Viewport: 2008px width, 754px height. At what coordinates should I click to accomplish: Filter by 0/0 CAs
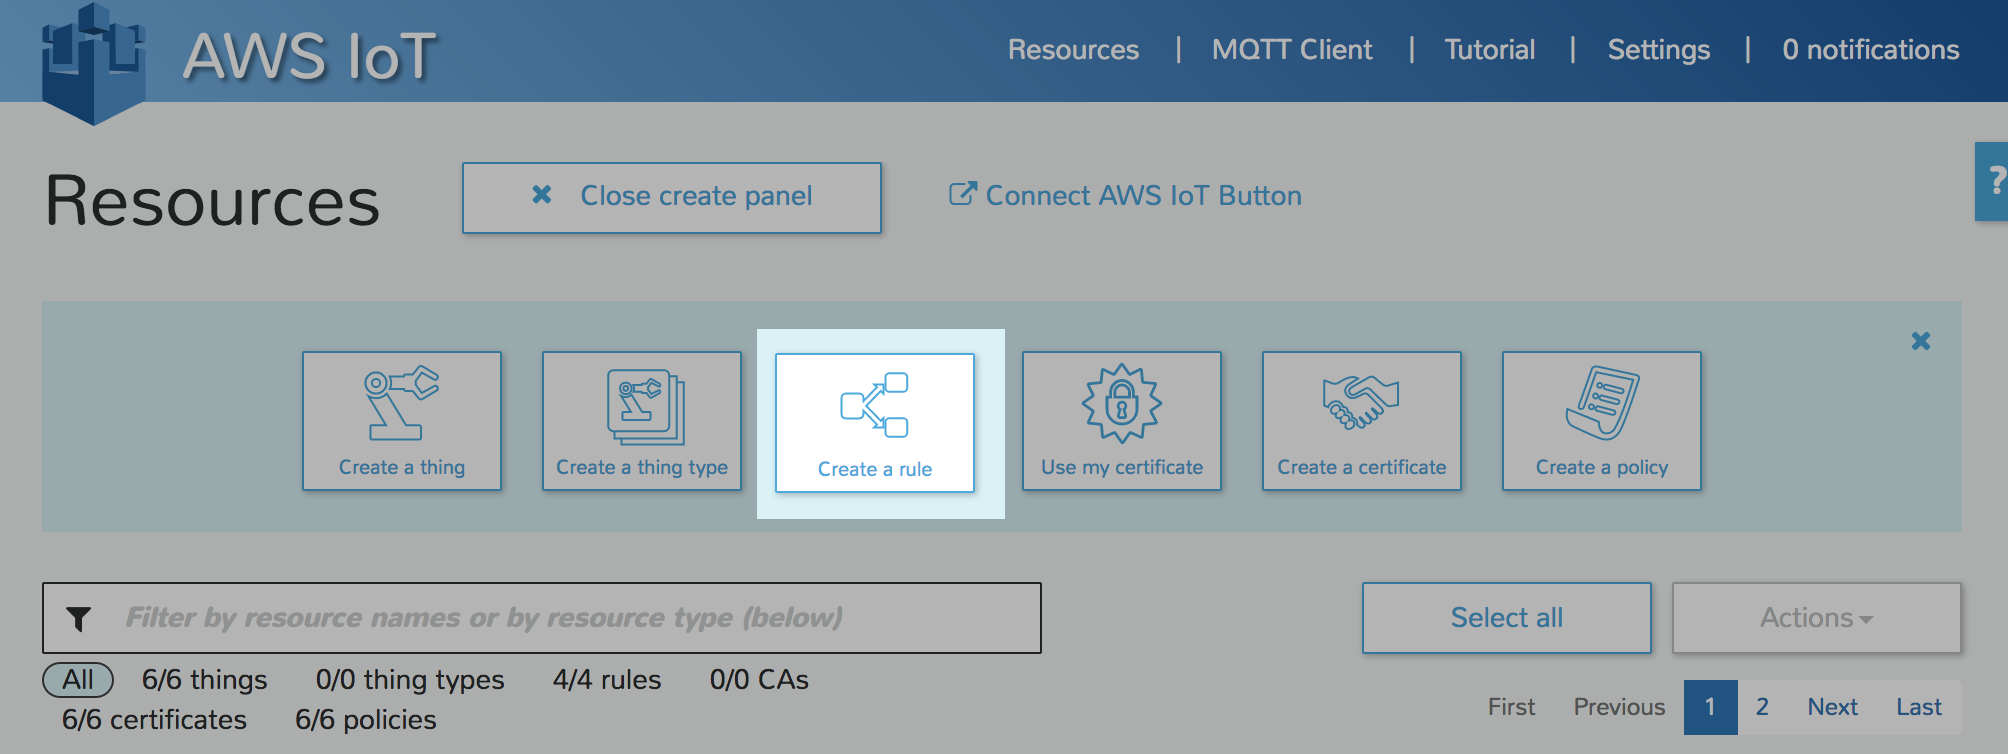(x=759, y=680)
